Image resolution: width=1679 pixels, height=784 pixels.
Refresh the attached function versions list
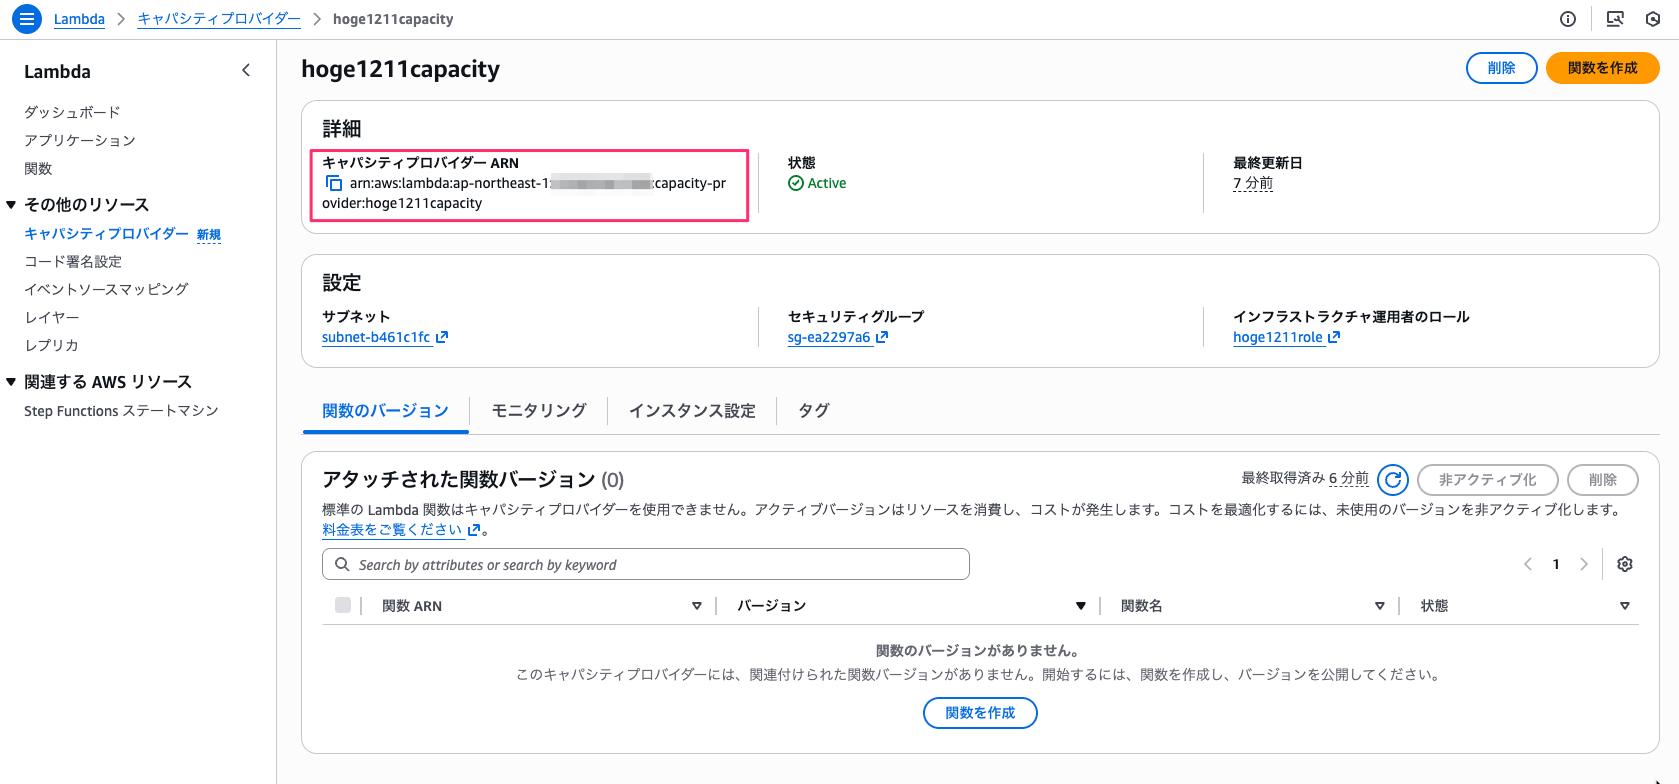click(x=1392, y=480)
